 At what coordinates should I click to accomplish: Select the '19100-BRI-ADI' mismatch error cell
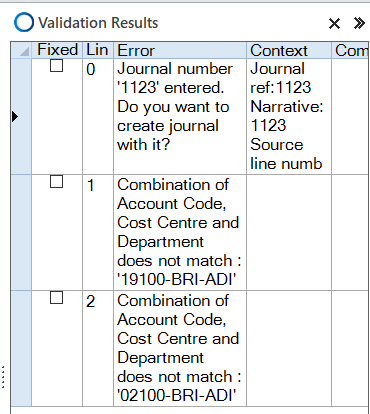(x=180, y=232)
